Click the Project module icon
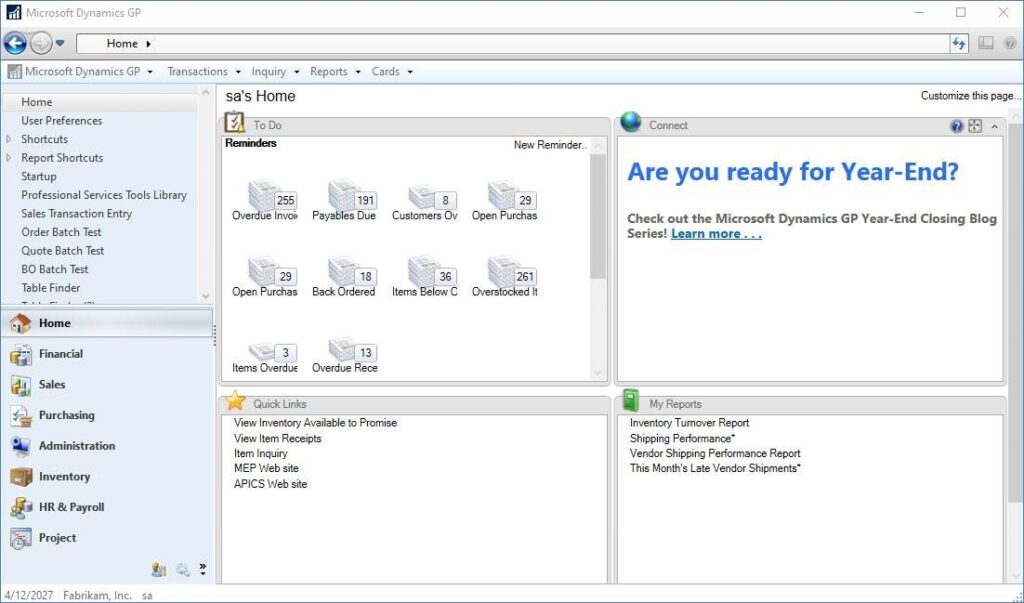 (x=20, y=538)
